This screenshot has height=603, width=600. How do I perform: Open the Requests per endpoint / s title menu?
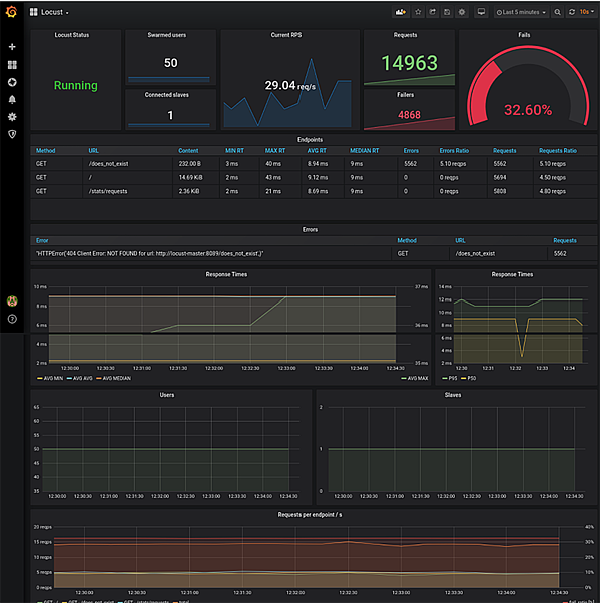[310, 515]
